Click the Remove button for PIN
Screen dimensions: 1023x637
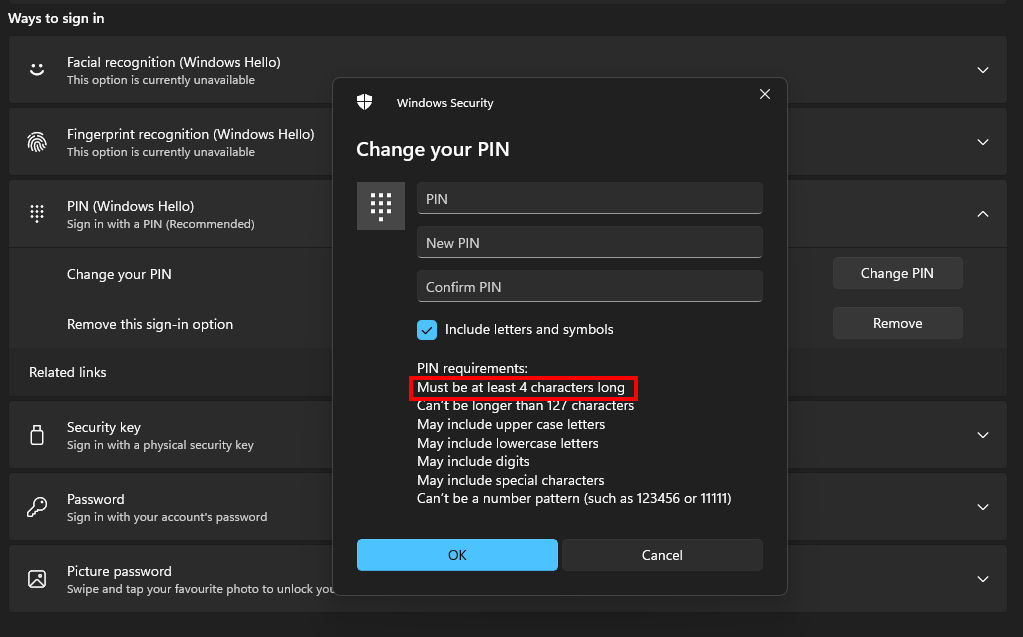click(897, 323)
